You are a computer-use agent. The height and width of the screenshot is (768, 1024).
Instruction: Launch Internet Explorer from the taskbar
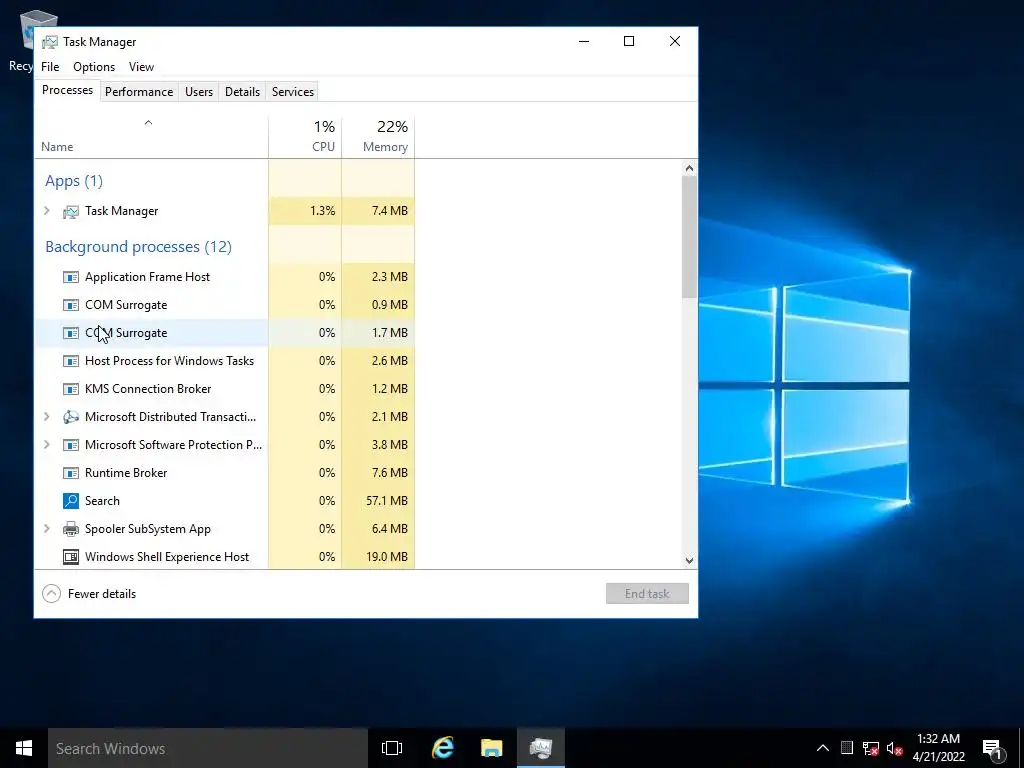pyautogui.click(x=443, y=748)
